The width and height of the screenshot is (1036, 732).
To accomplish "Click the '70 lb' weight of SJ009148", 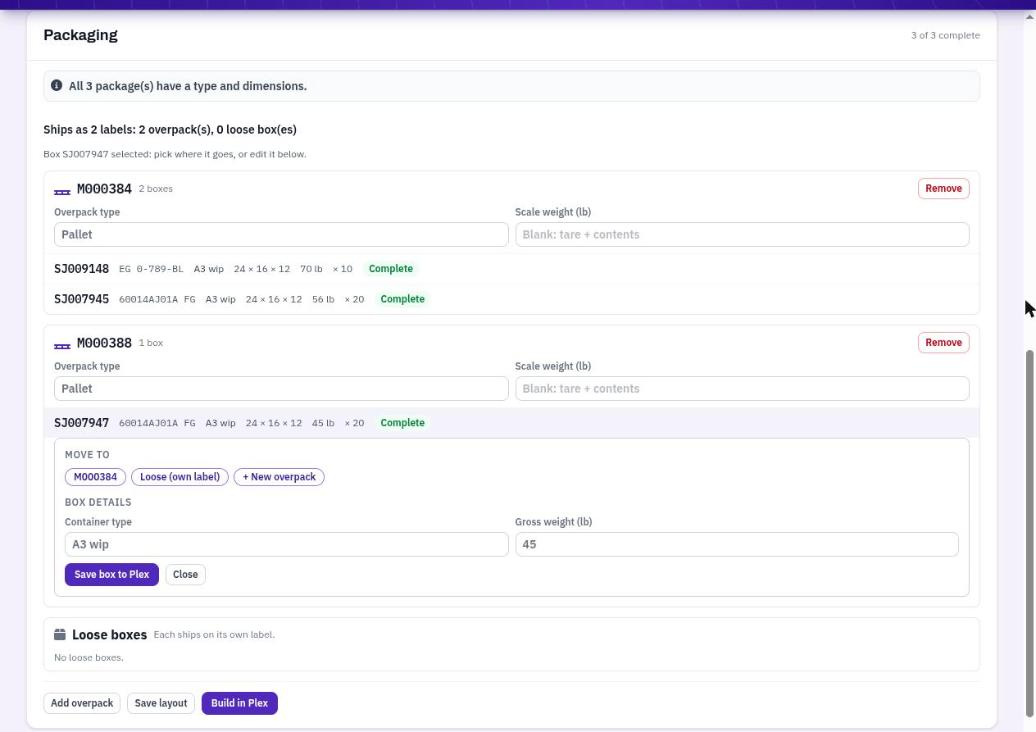I will [x=311, y=269].
